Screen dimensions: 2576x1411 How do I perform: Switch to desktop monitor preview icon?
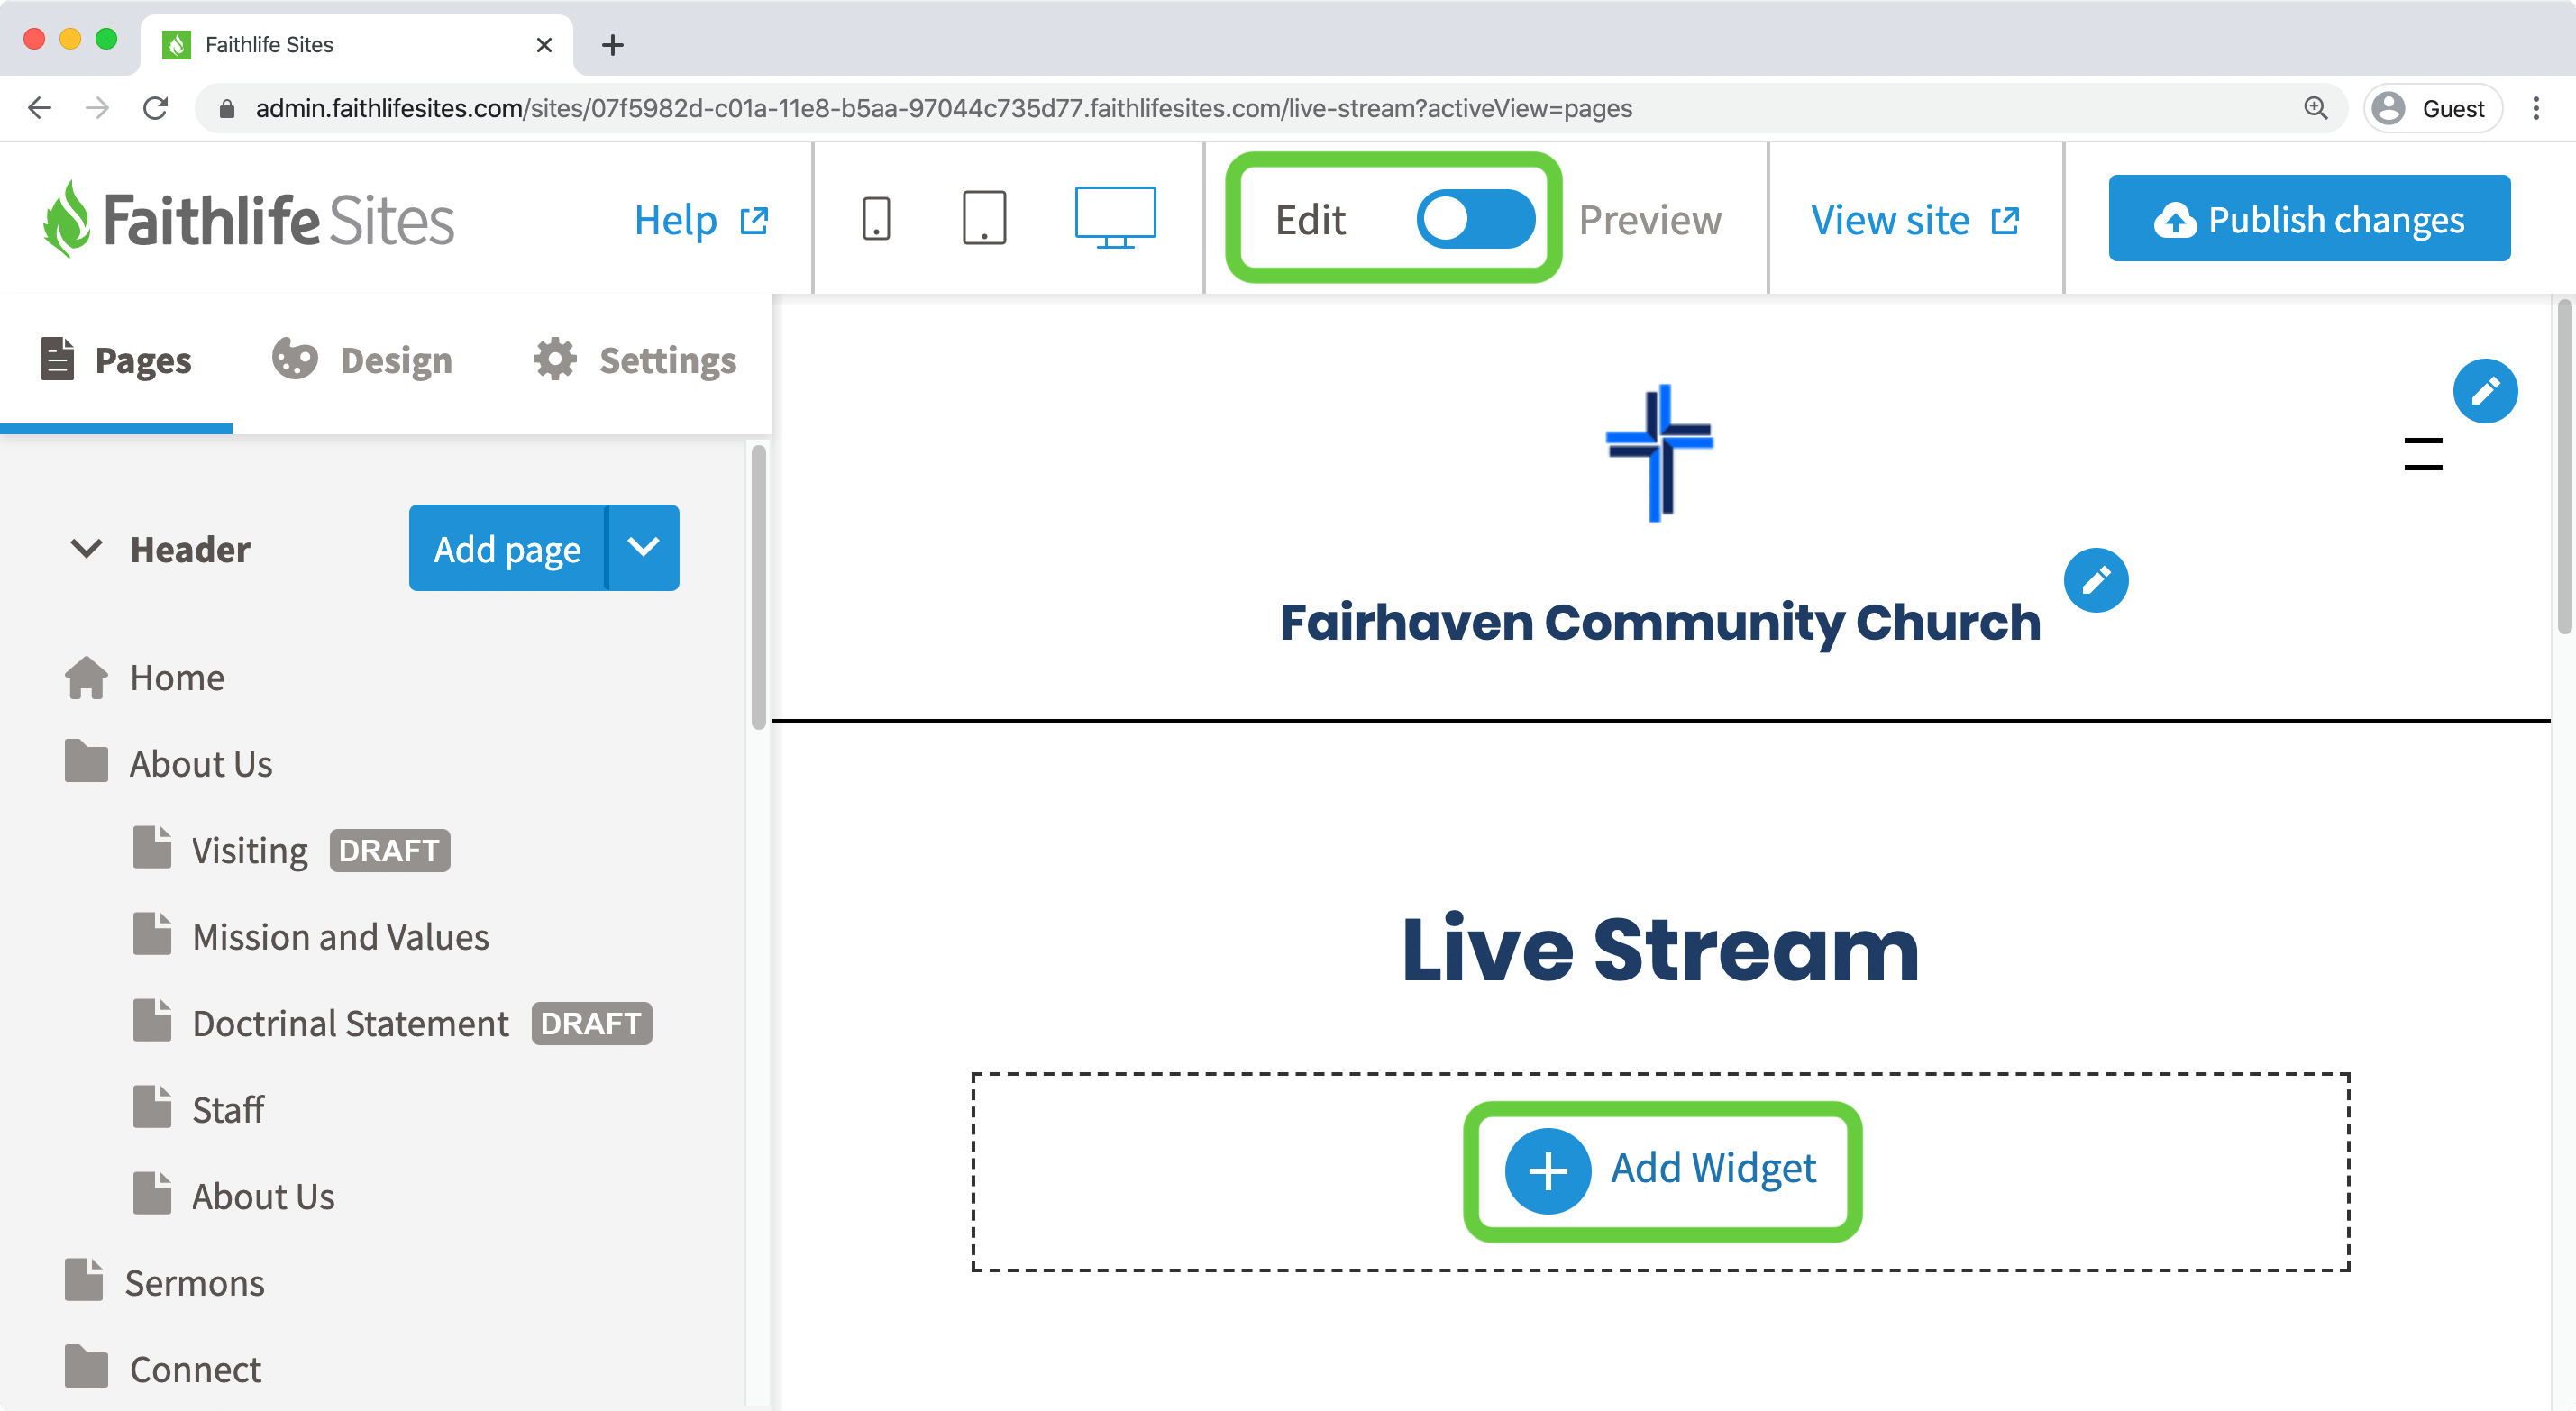[x=1115, y=217]
